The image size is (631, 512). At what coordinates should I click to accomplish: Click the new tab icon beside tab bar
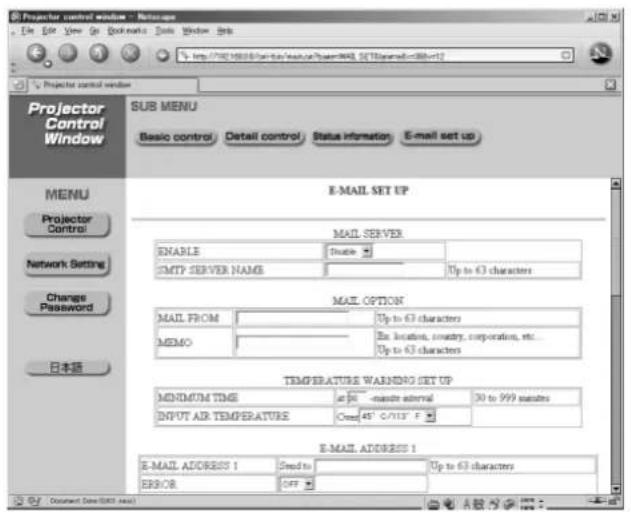[18, 85]
